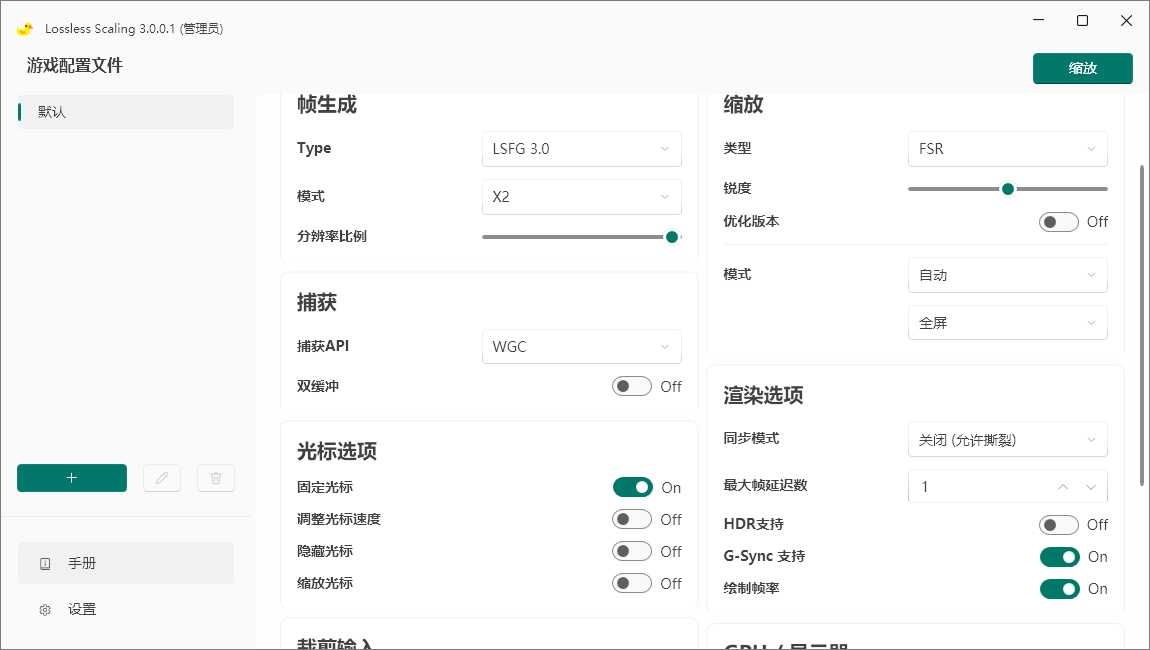
Task: Click the 同步模式 label
Action: click(751, 438)
